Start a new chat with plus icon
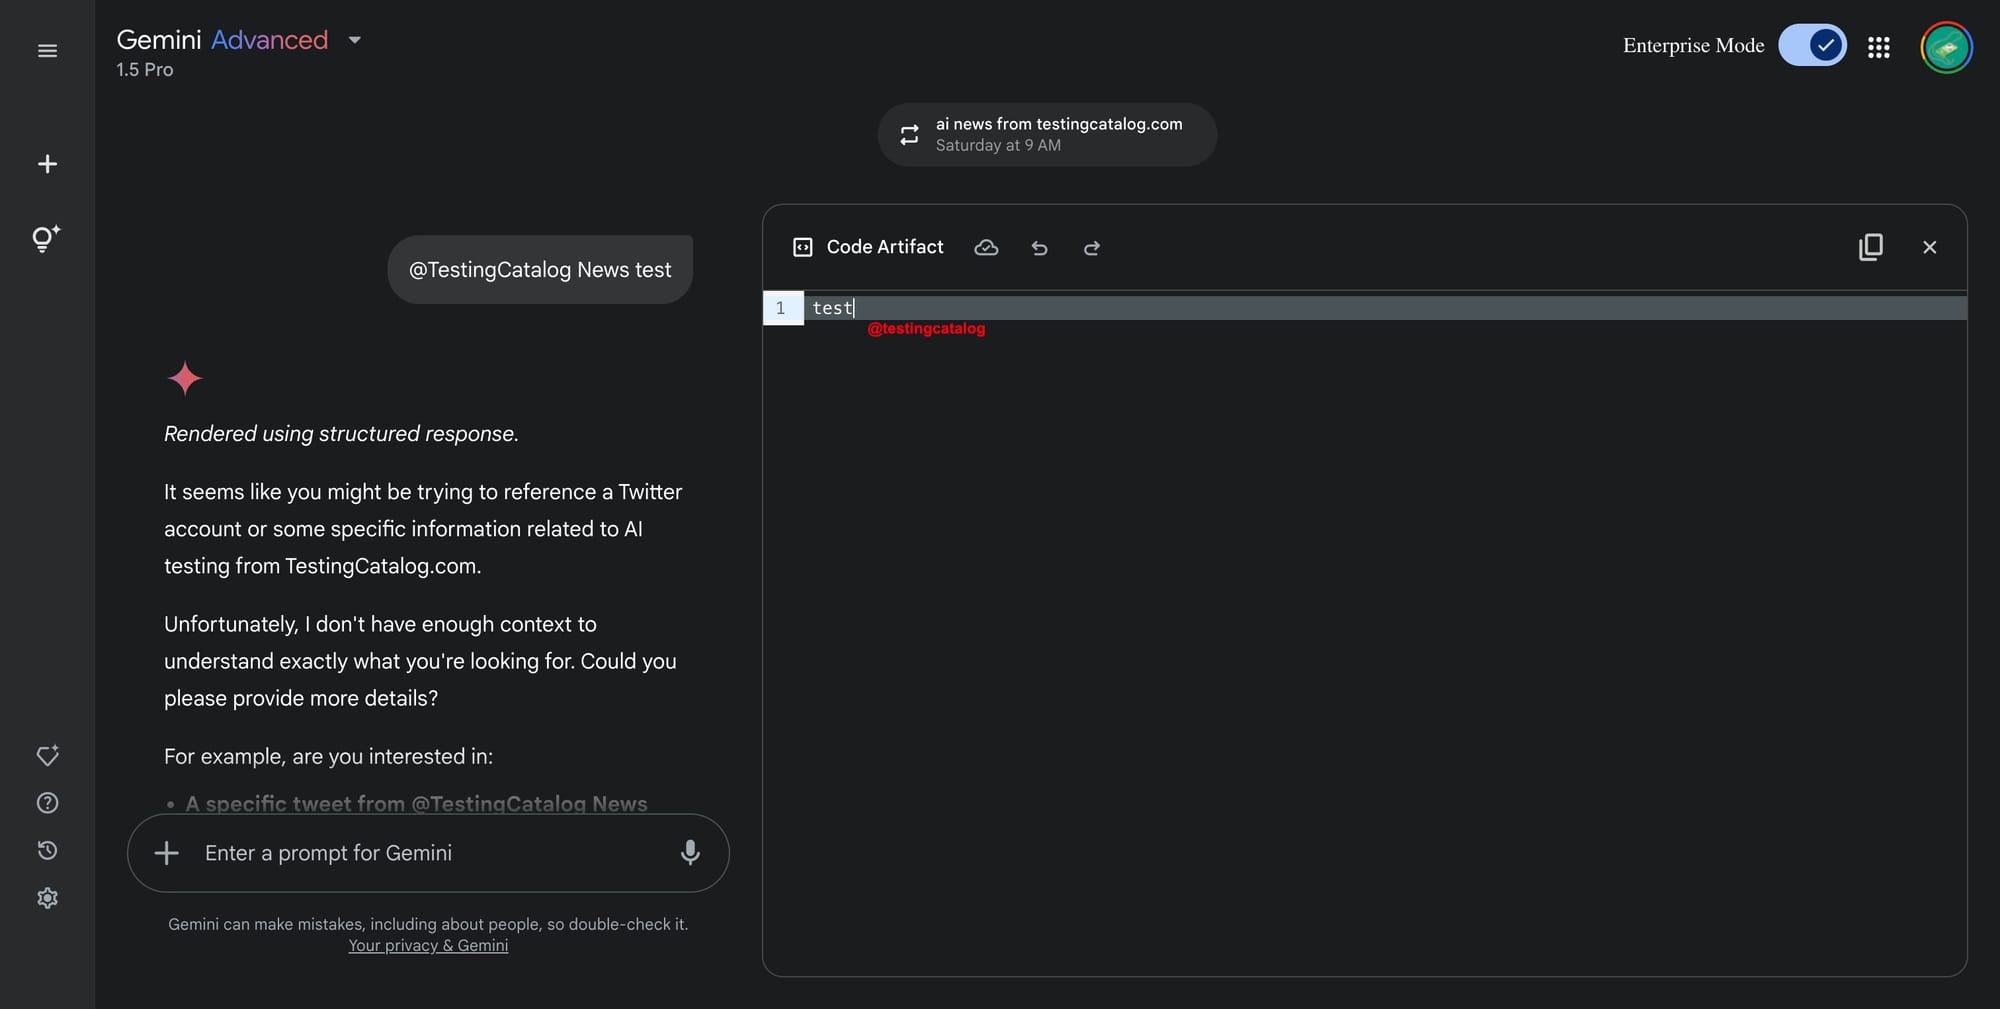 47,164
